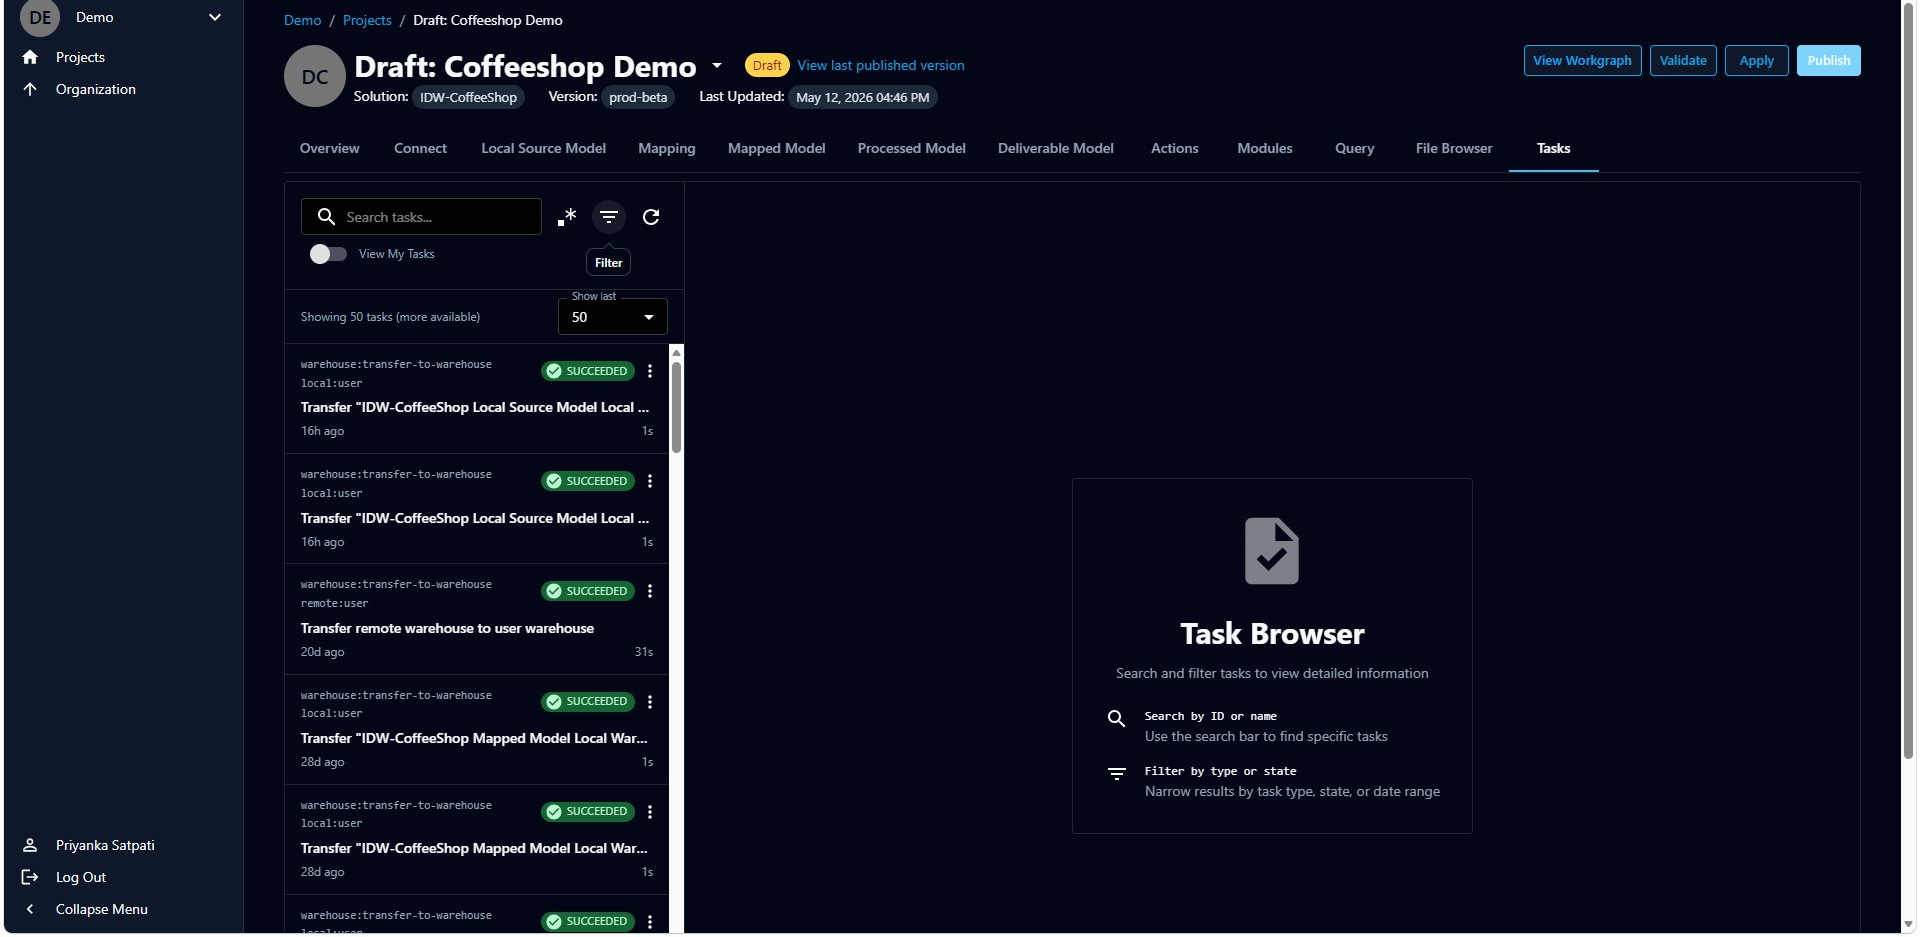Image resolution: width=1920 pixels, height=937 pixels.
Task: Click the Draft status badge
Action: [x=767, y=65]
